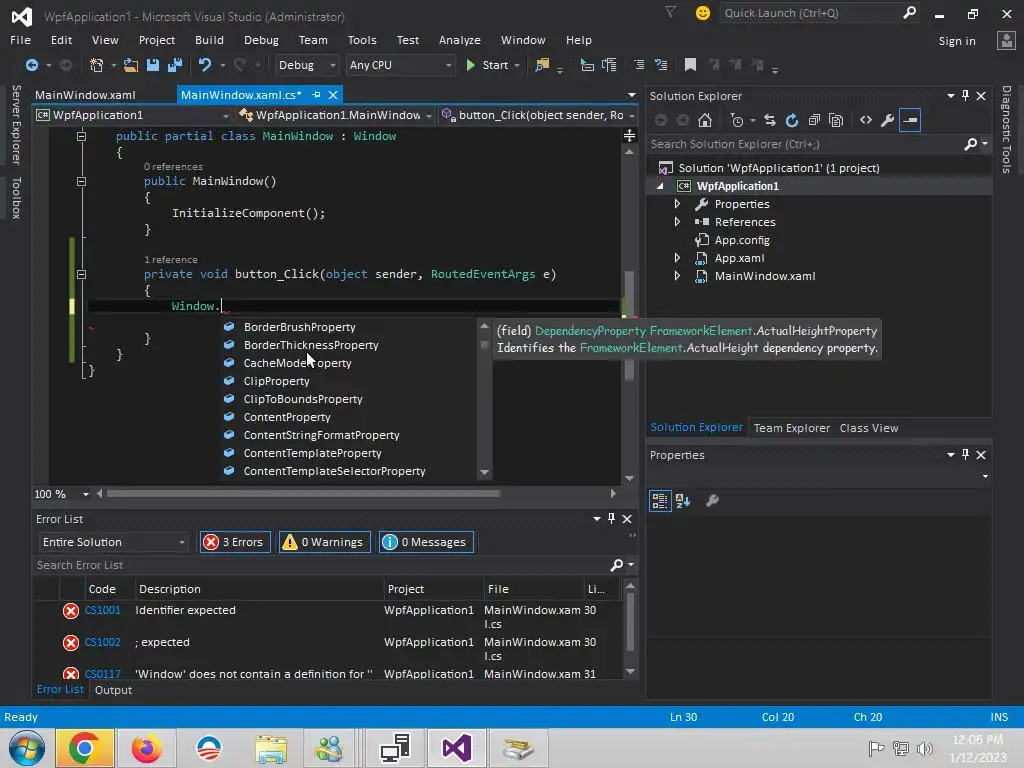Refresh the Solution Explorer
The width and height of the screenshot is (1024, 768).
tap(792, 120)
